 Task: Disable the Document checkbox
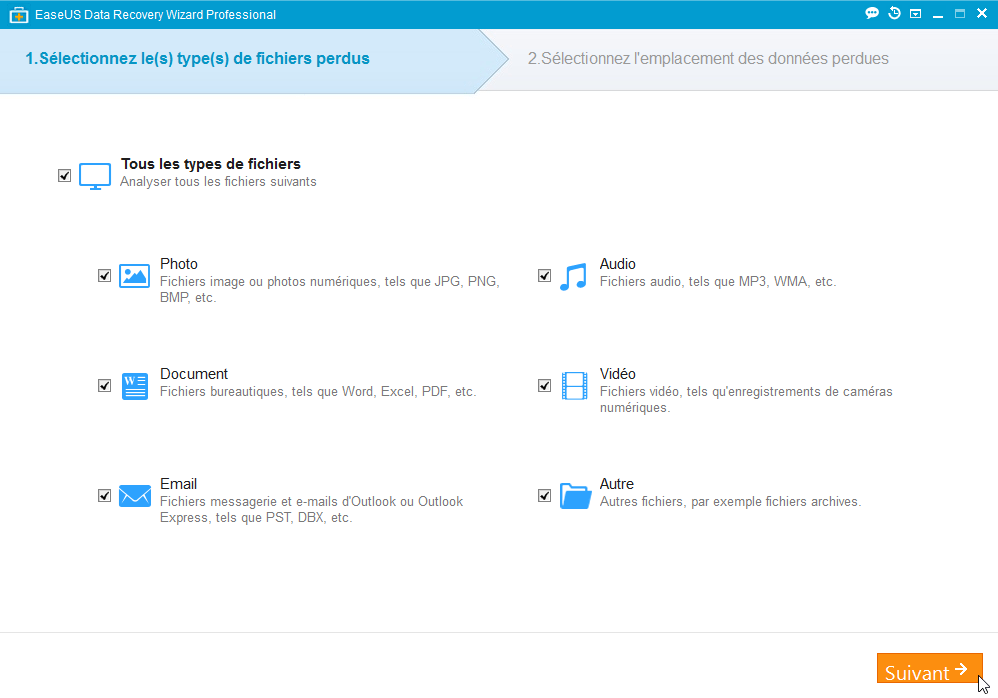[104, 386]
